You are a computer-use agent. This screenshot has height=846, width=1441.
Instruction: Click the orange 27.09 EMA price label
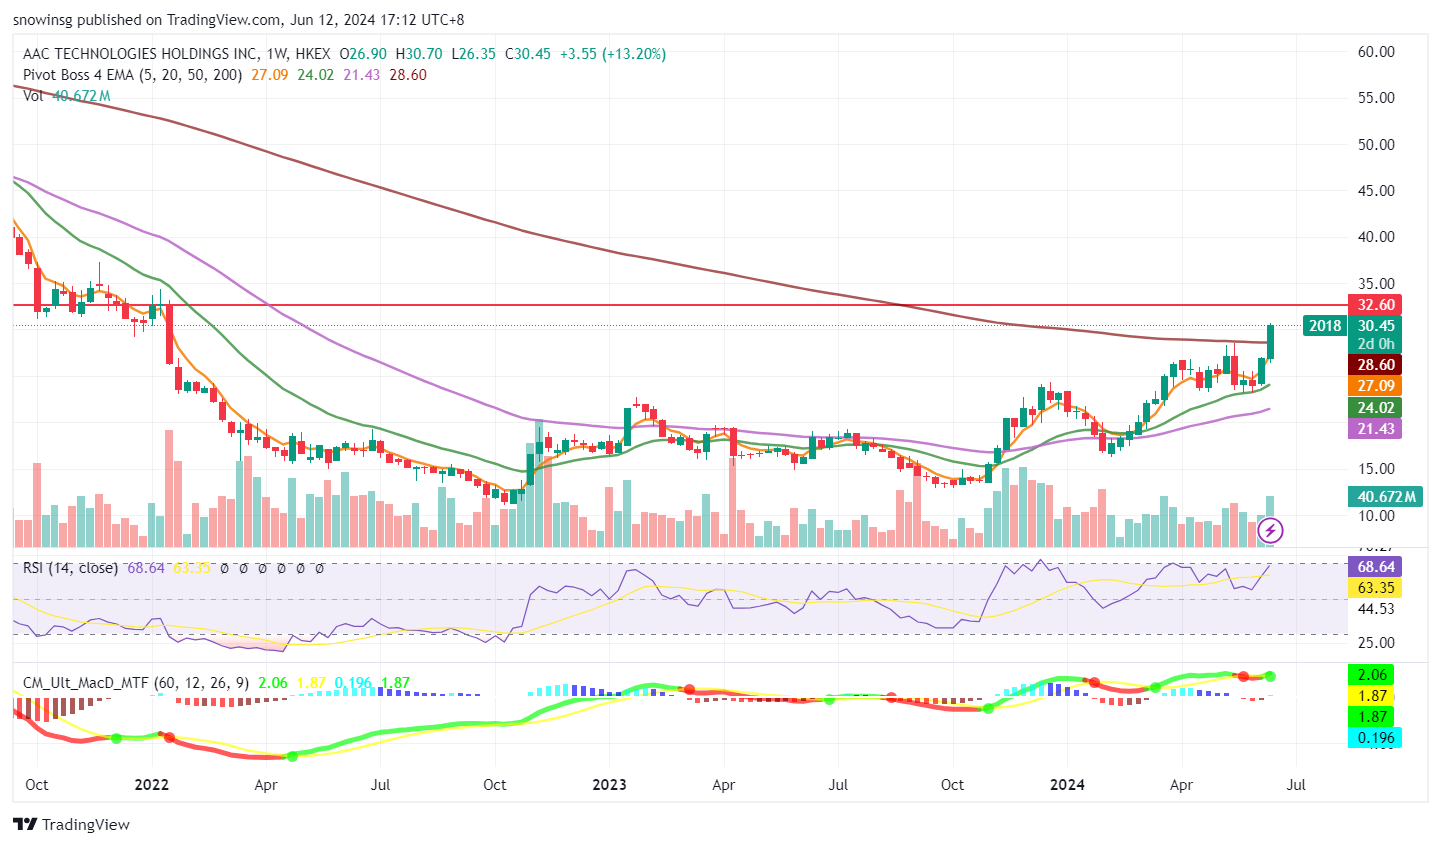point(1375,386)
